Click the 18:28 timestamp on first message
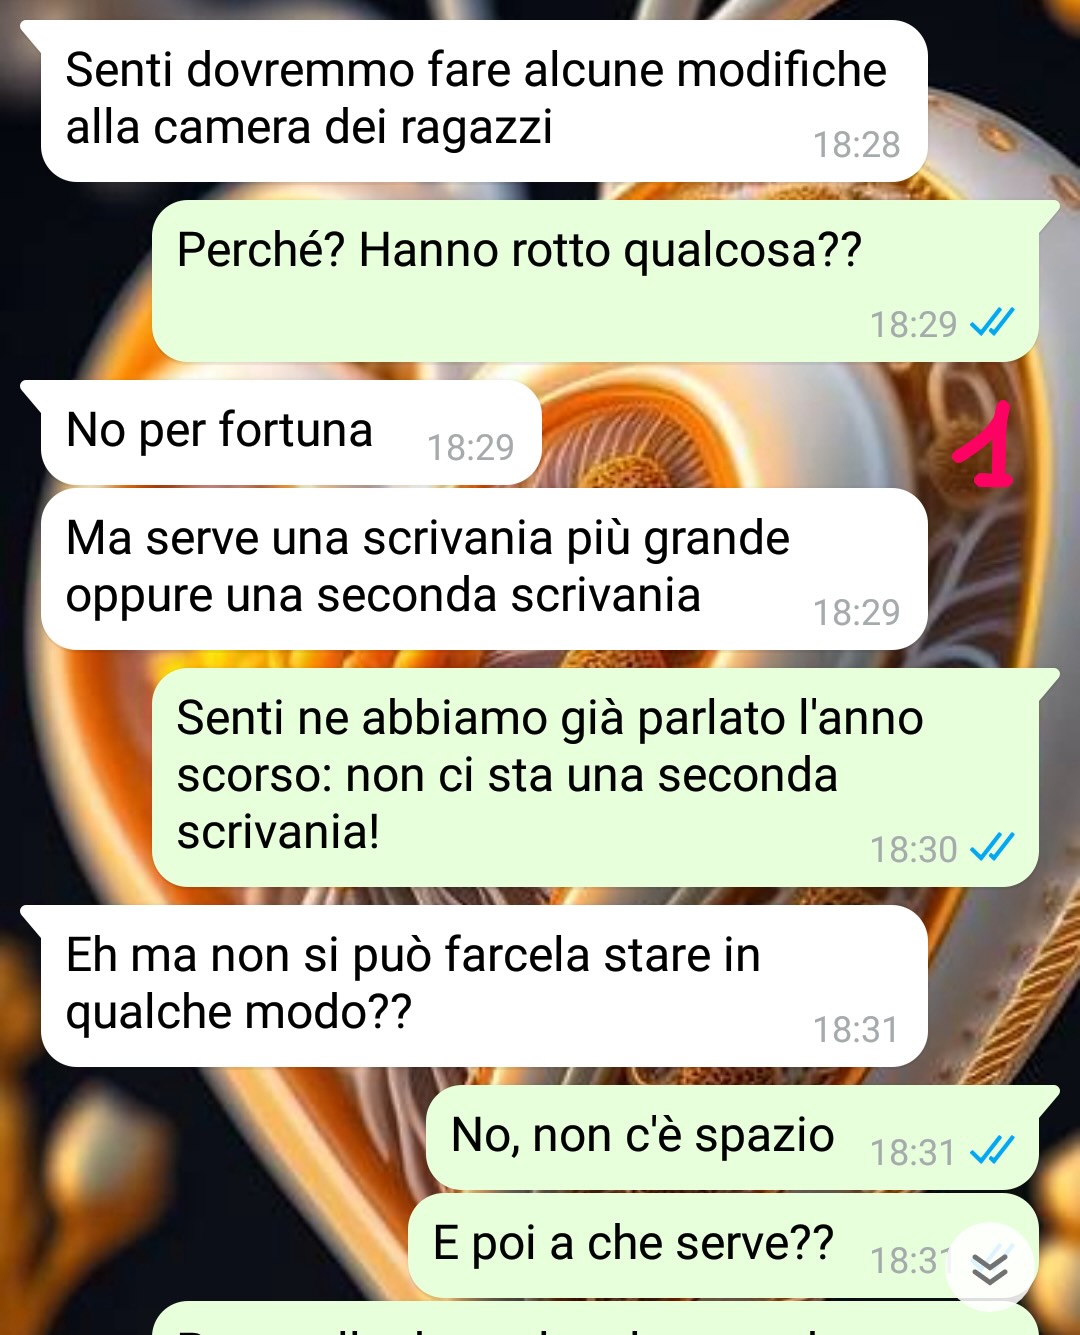This screenshot has width=1080, height=1335. click(x=856, y=145)
